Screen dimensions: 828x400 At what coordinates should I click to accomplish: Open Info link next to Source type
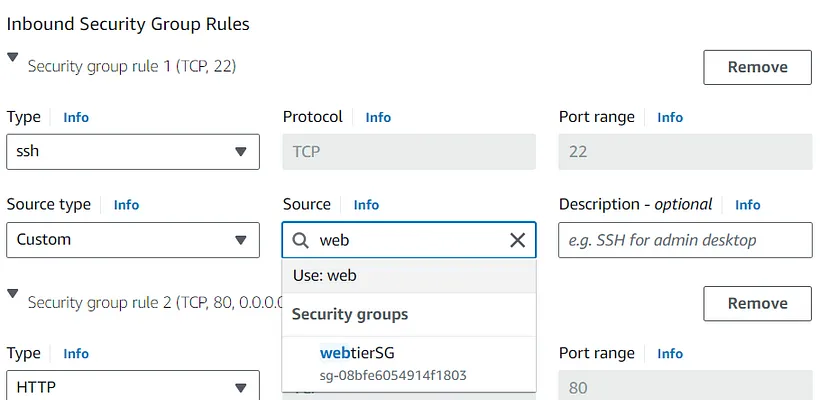click(x=126, y=204)
